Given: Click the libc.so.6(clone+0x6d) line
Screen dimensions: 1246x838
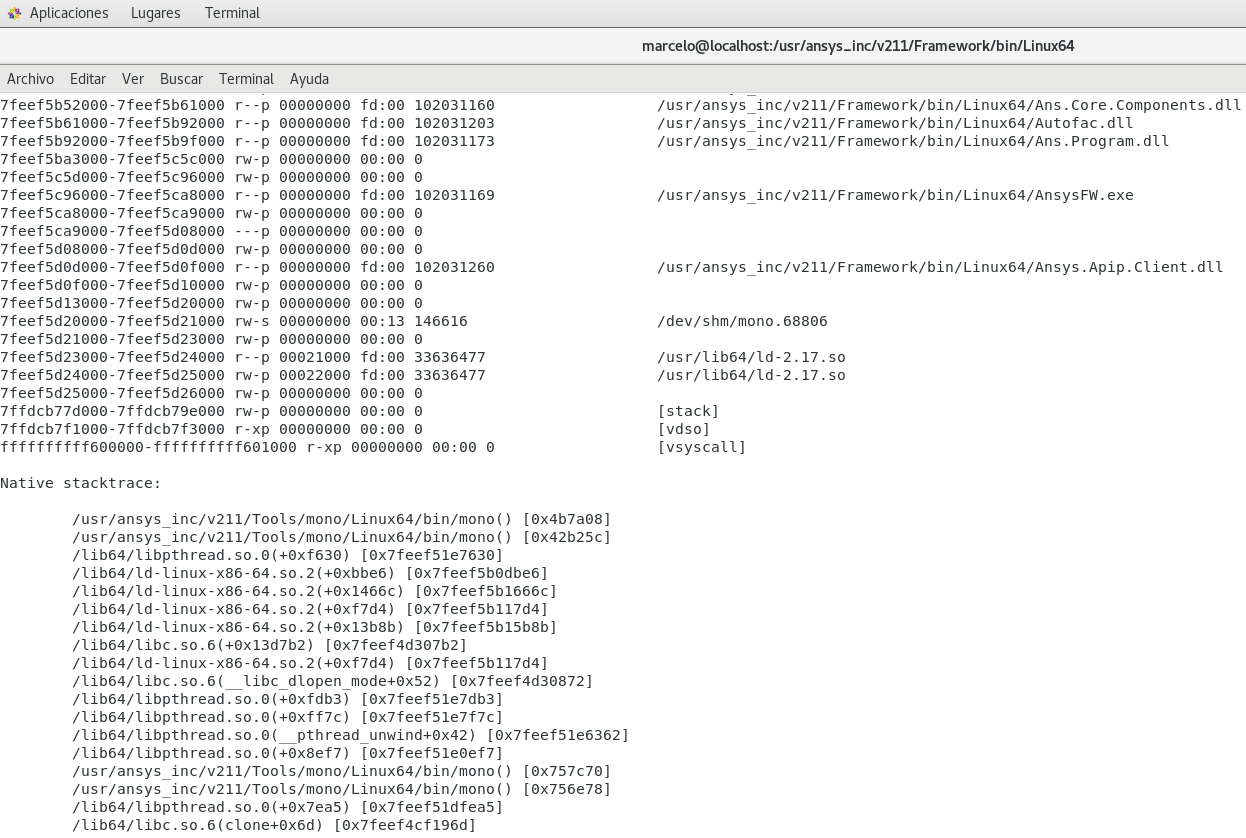Looking at the screenshot, I should (274, 825).
